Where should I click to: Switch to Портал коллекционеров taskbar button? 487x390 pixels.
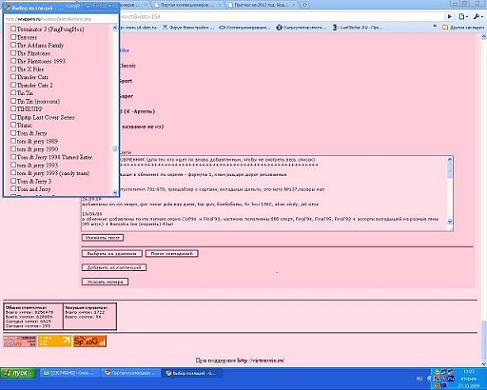pyautogui.click(x=130, y=373)
